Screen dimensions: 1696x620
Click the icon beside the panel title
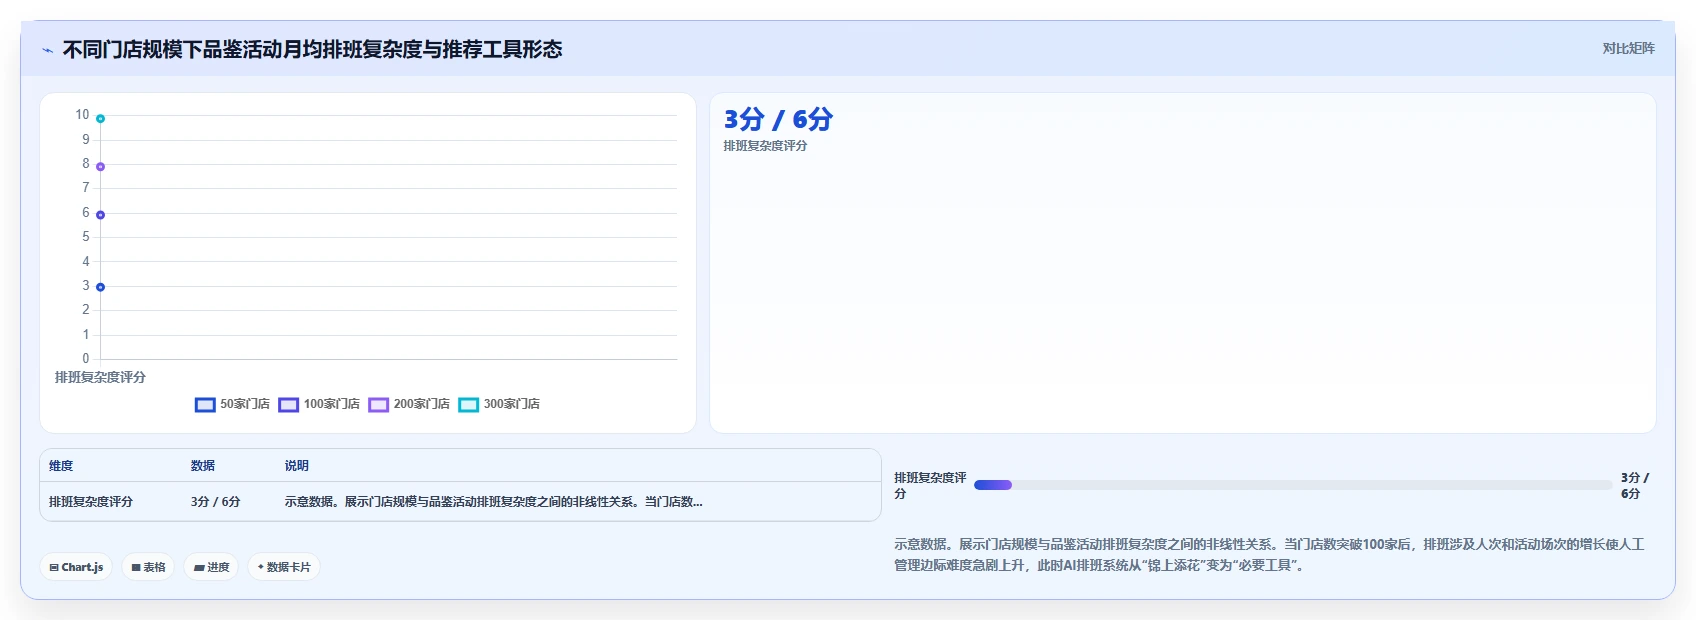pos(47,50)
